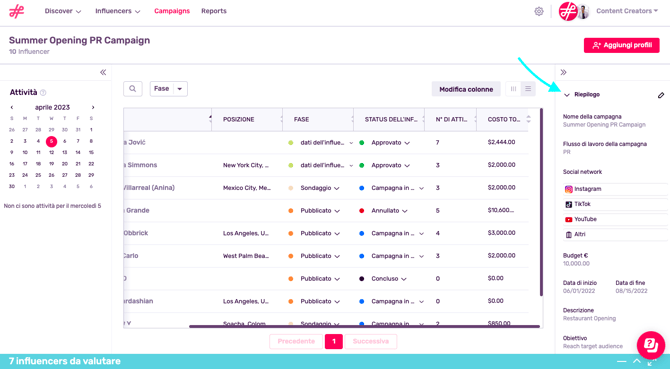Click page 1 pagination button
This screenshot has height=369, width=670.
(334, 341)
